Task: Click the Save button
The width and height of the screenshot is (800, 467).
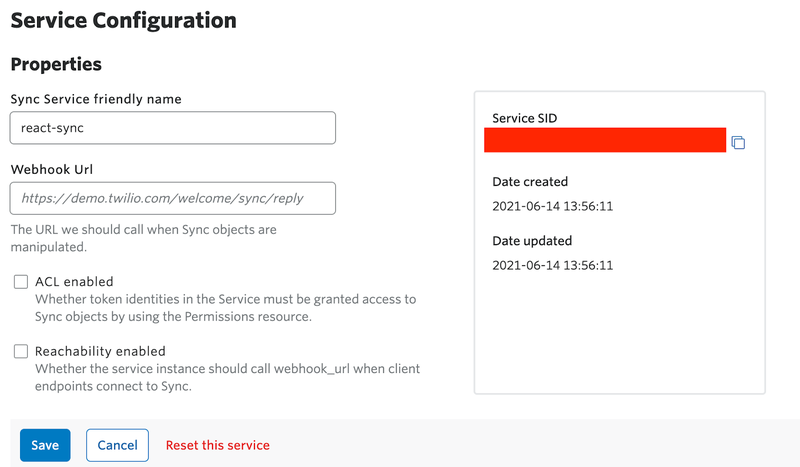Action: click(45, 445)
